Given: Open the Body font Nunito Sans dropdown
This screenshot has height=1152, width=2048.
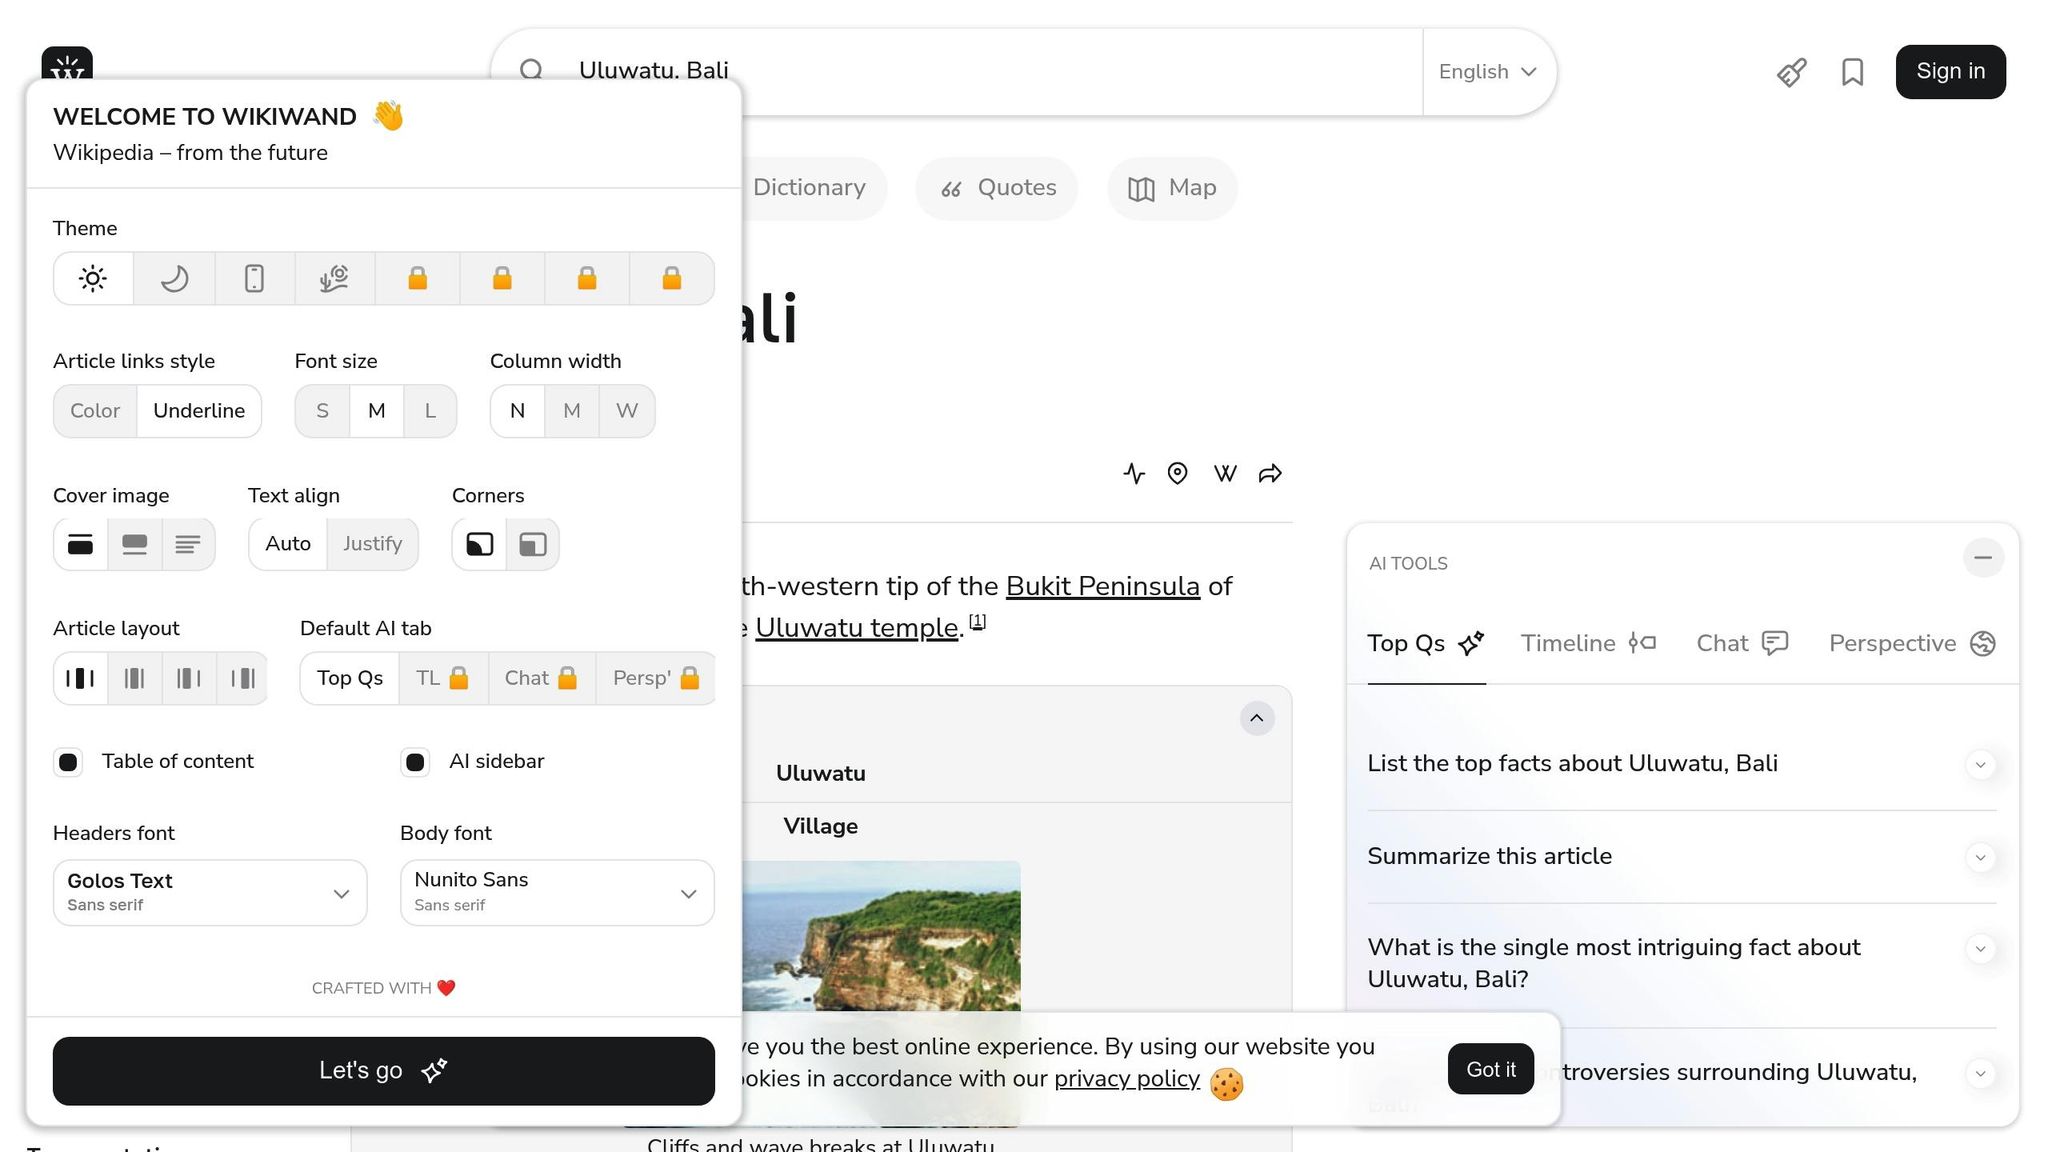Looking at the screenshot, I should 557,892.
